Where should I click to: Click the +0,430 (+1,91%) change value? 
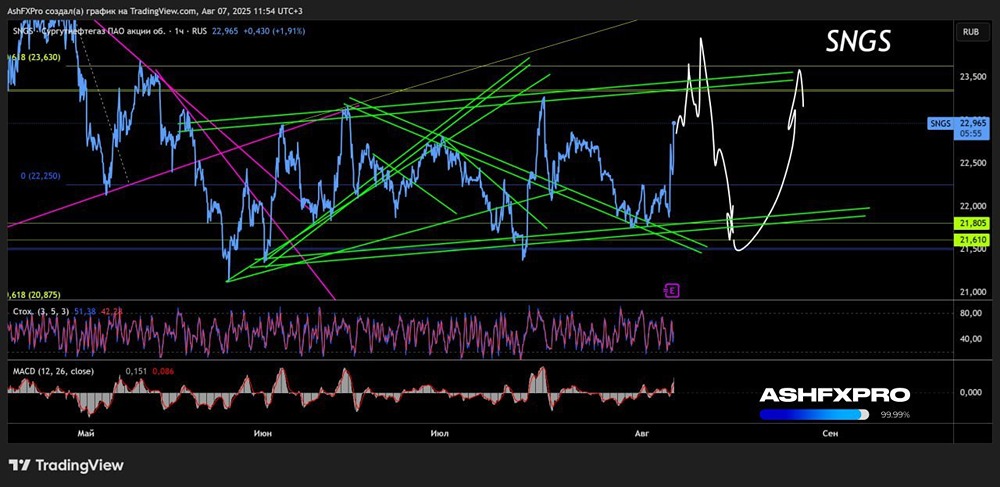[x=272, y=31]
